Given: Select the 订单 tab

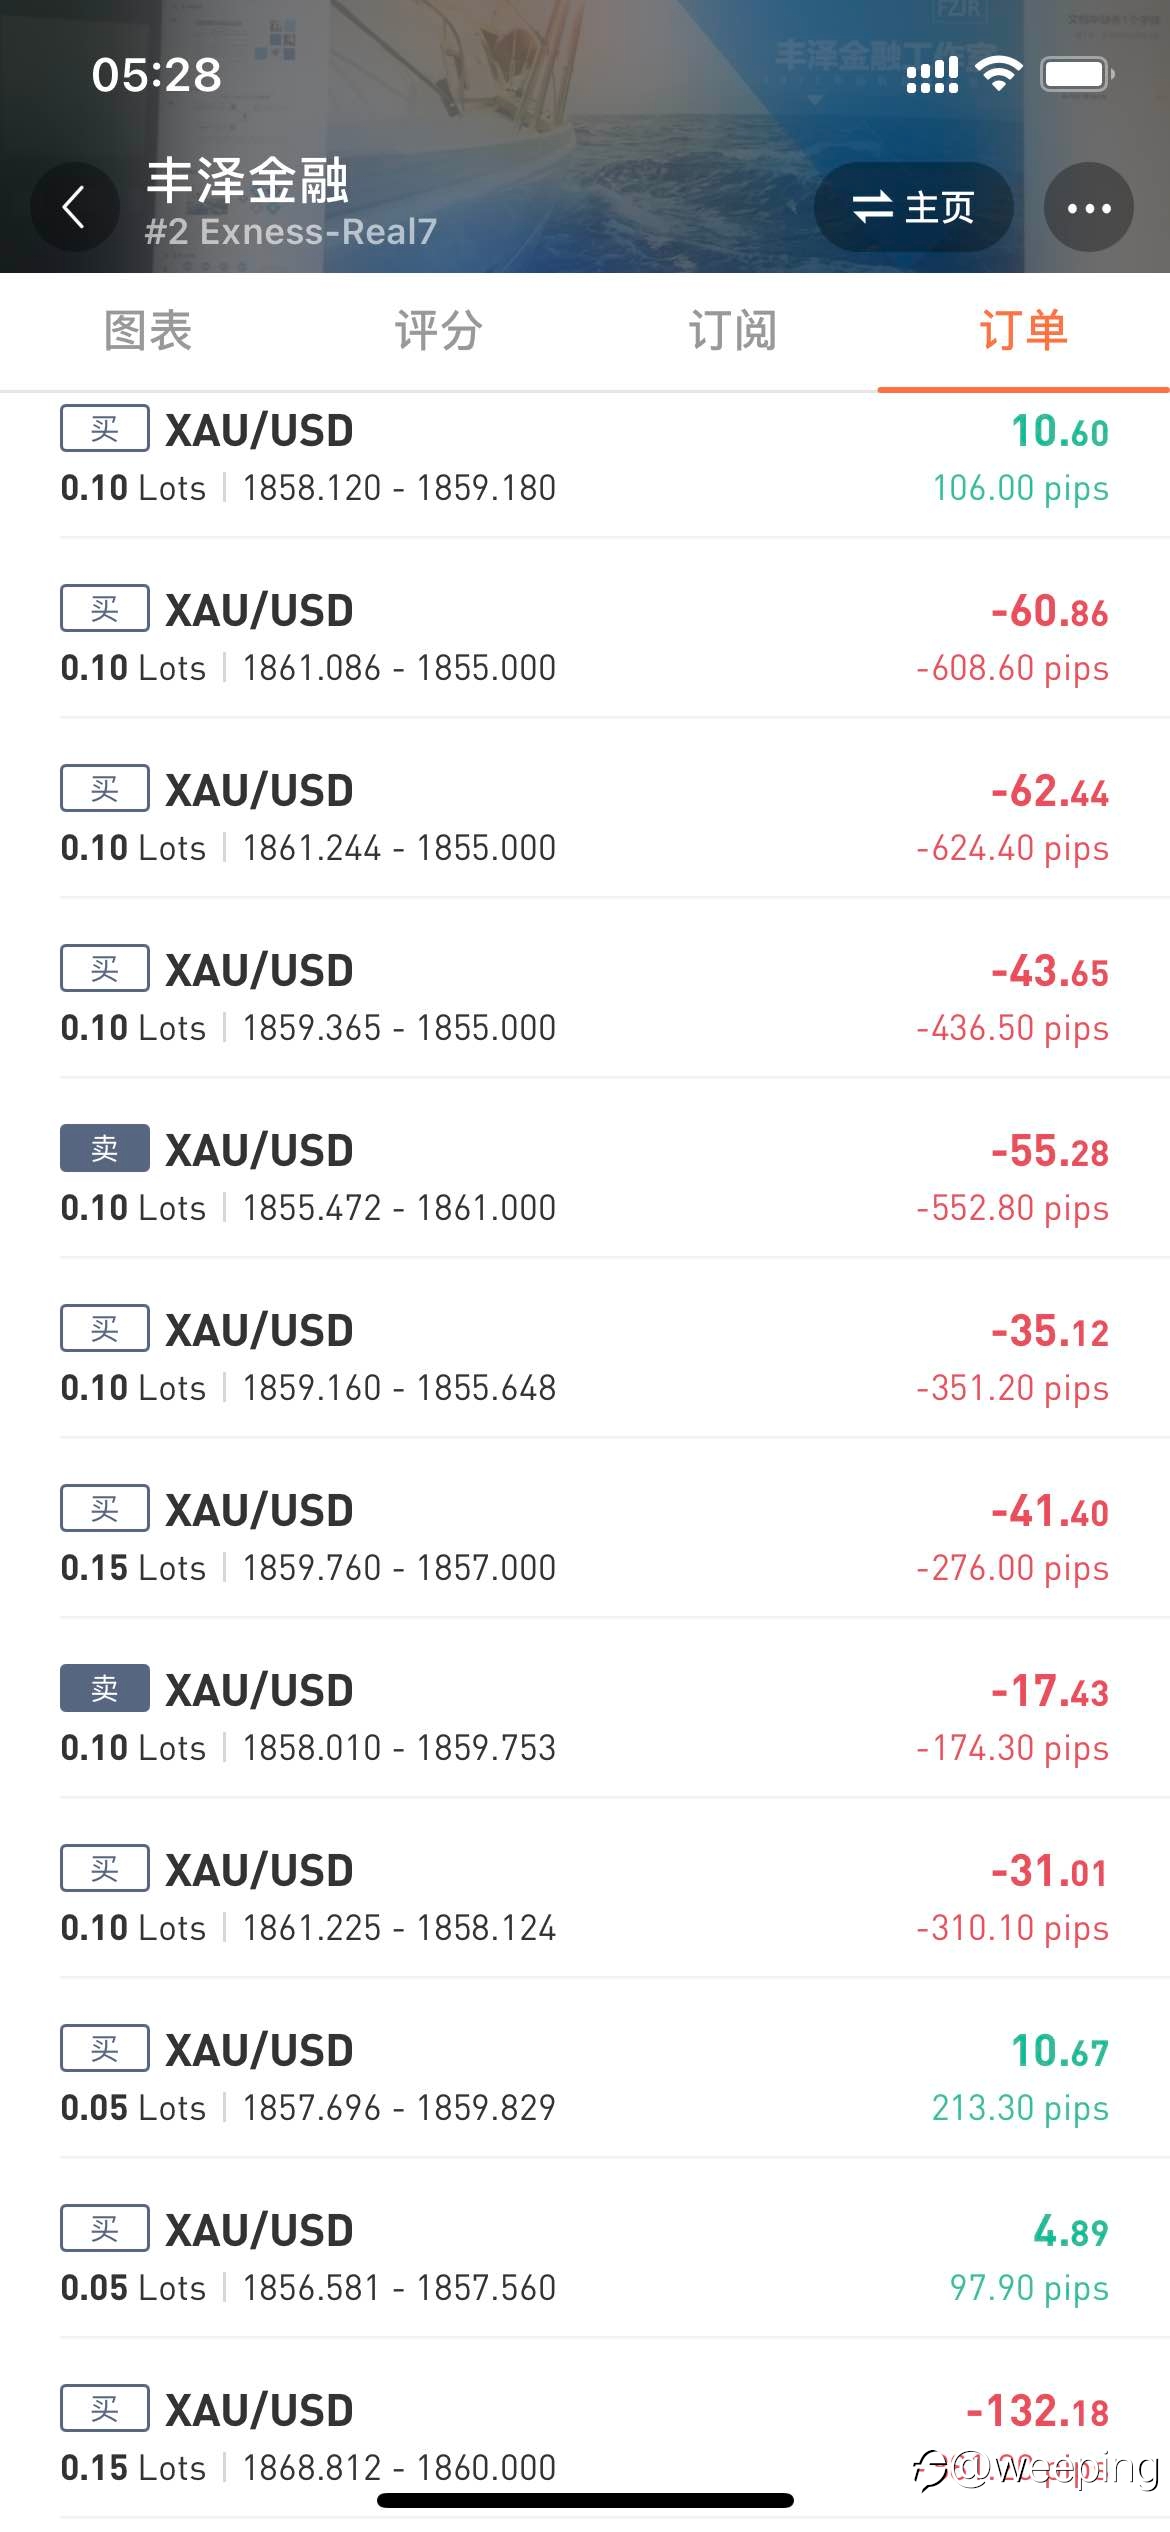Looking at the screenshot, I should click(x=1024, y=331).
